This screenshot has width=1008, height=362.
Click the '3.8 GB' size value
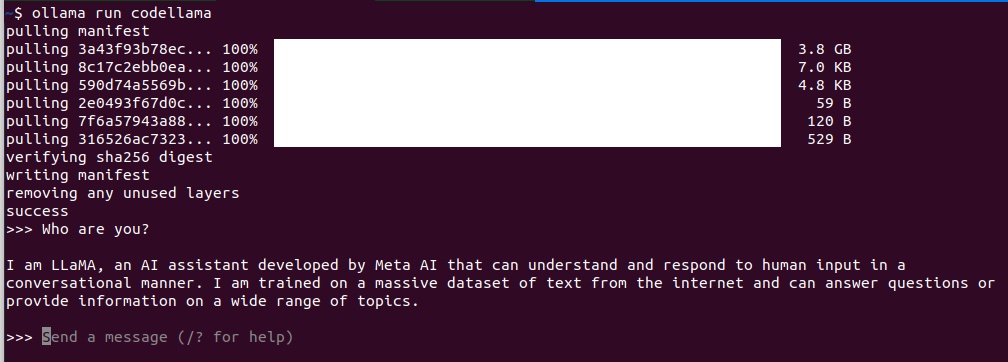tap(824, 49)
